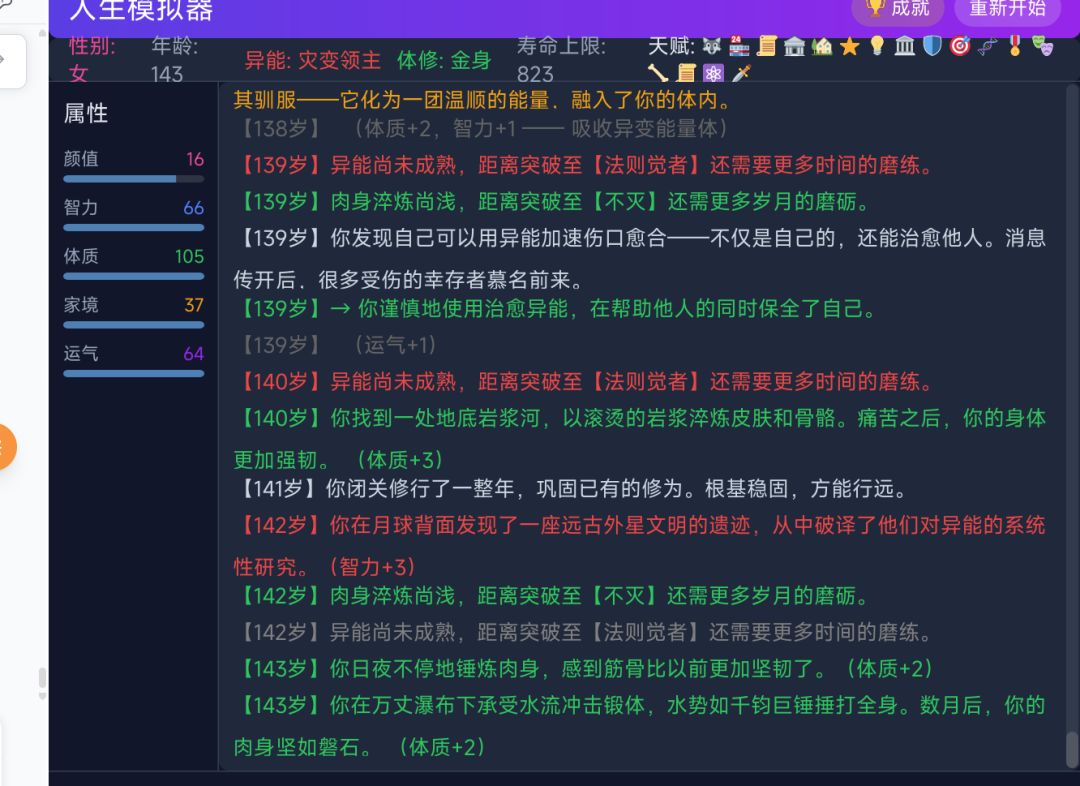Click the 【142岁】月球背面远古外星文明 log entry
Screen dimensions: 1080x786
point(640,546)
